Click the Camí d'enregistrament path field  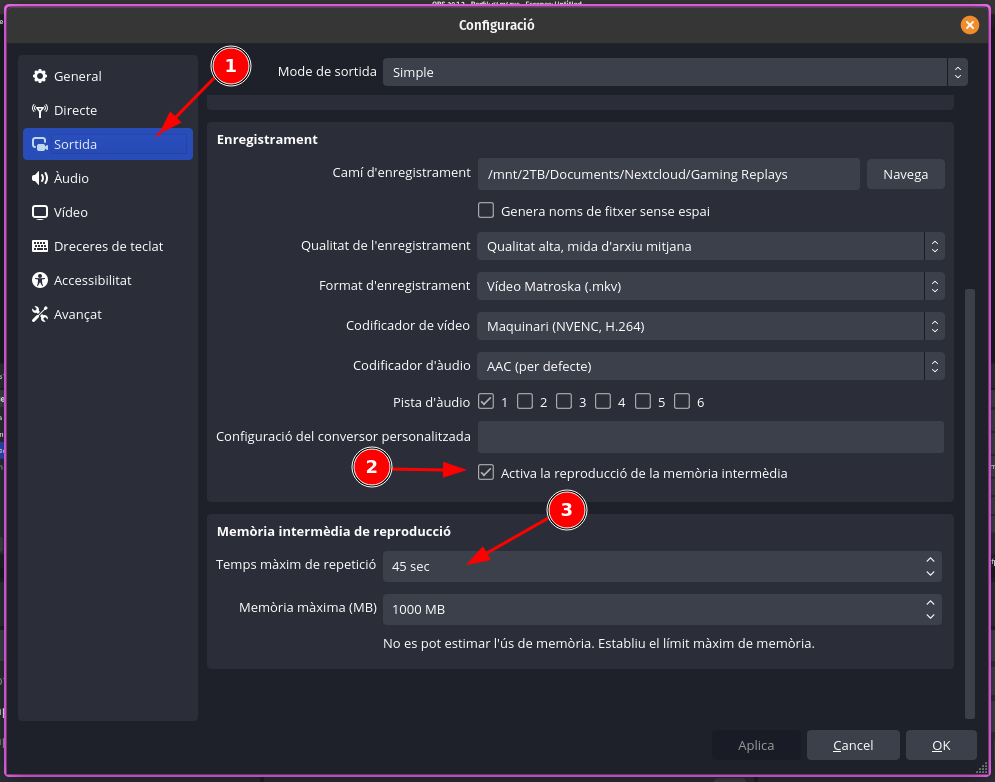pos(668,174)
